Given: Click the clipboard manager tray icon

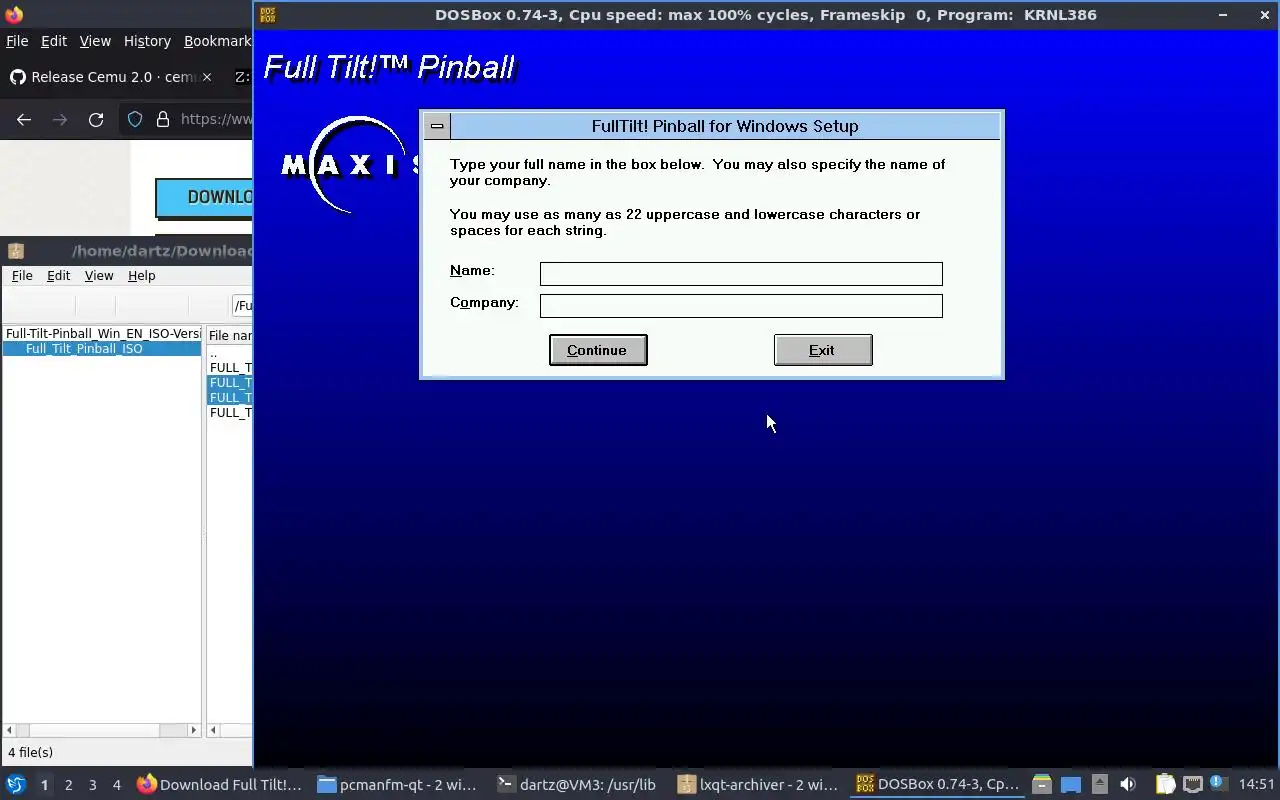Looking at the screenshot, I should click(x=1165, y=785).
